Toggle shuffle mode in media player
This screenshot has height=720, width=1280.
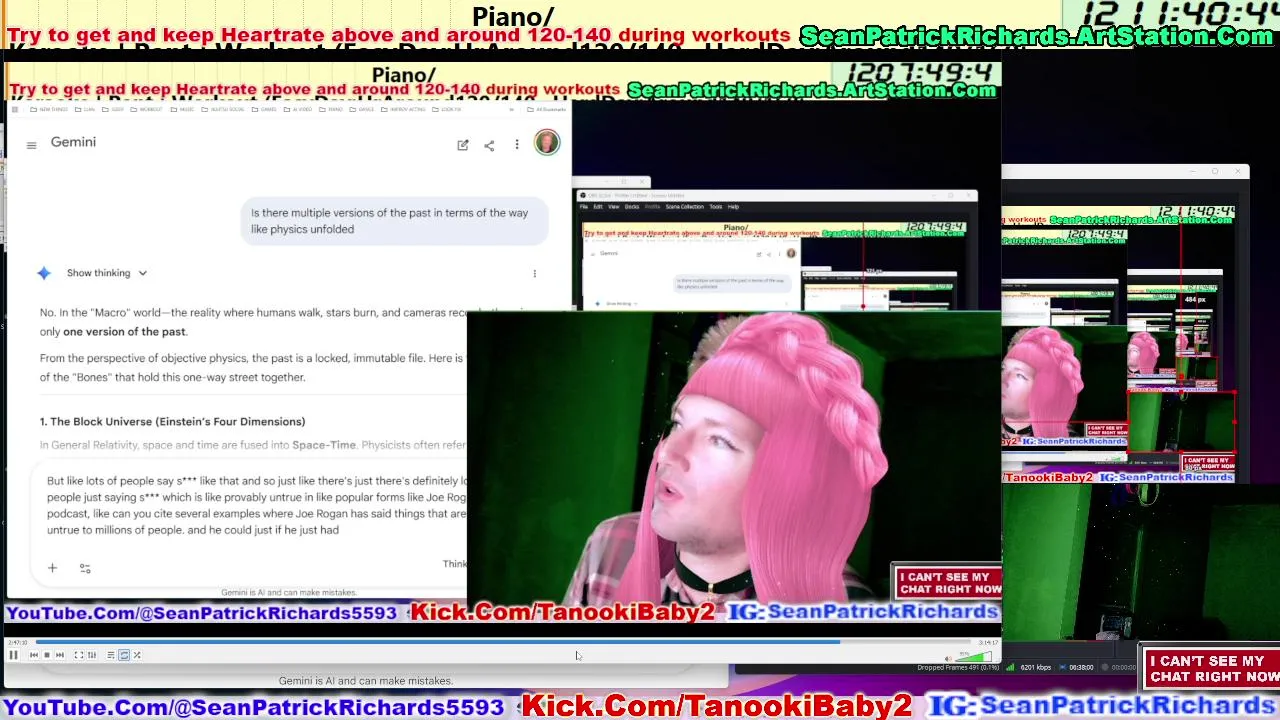click(x=137, y=655)
